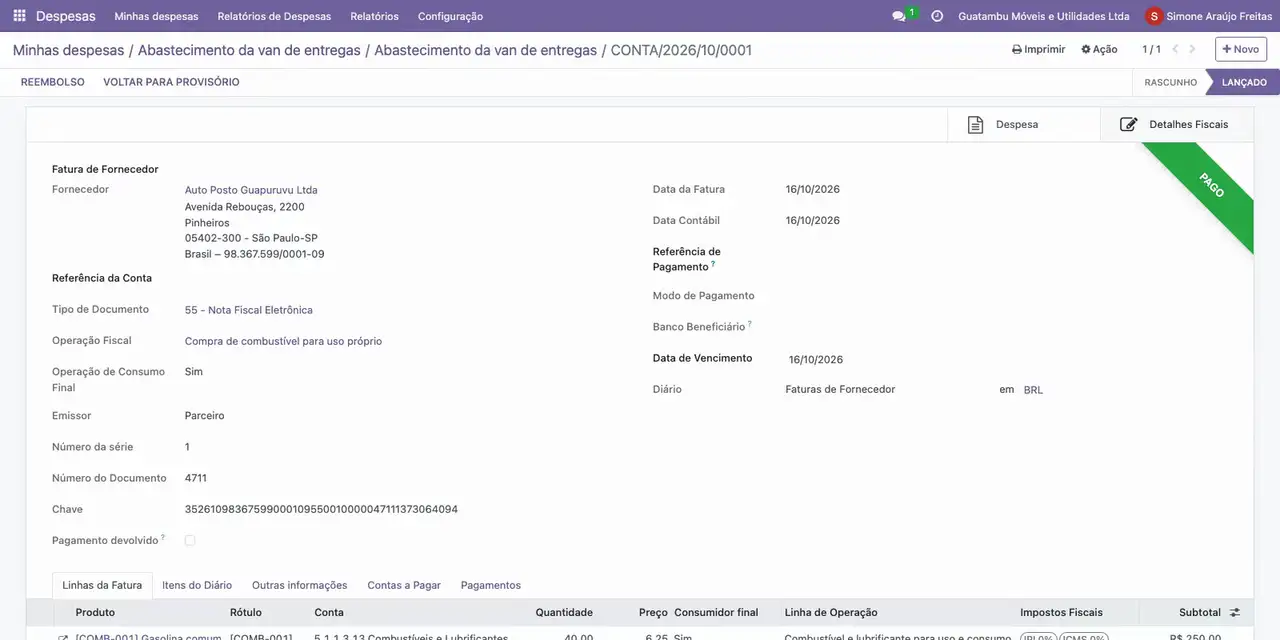Sort by Preço column header

click(x=653, y=612)
